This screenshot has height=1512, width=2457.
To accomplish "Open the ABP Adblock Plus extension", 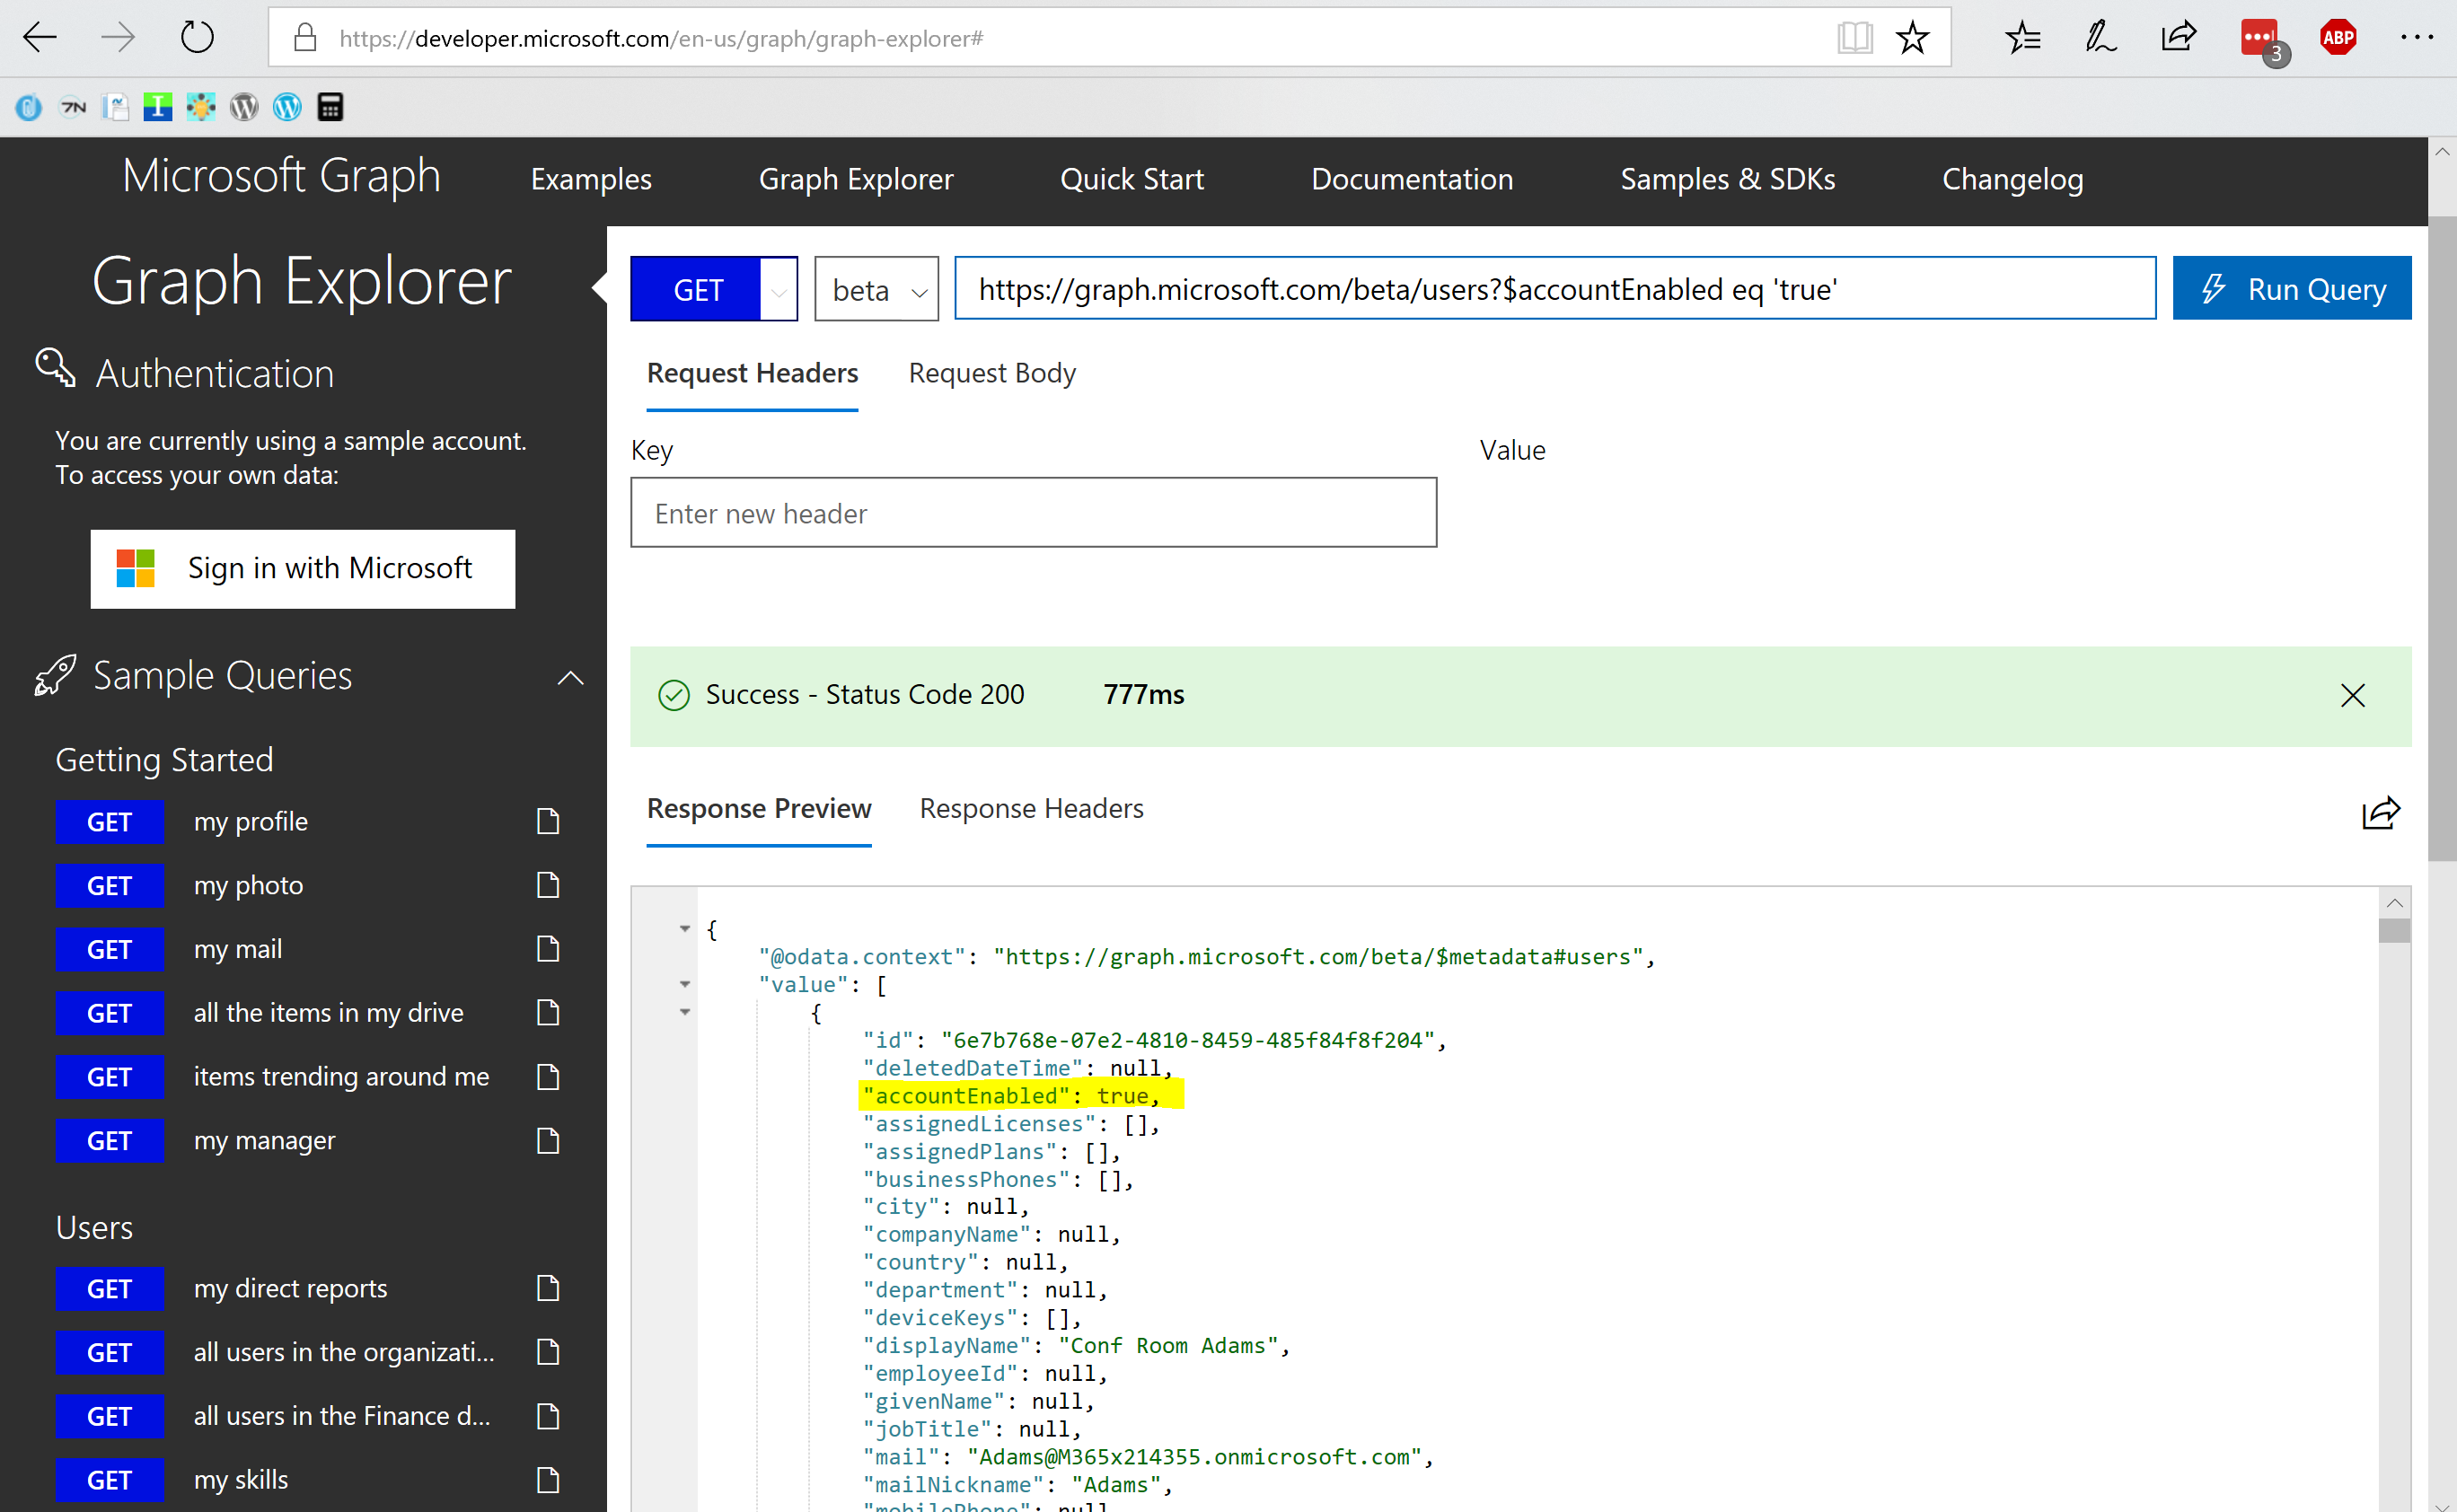I will [x=2338, y=38].
